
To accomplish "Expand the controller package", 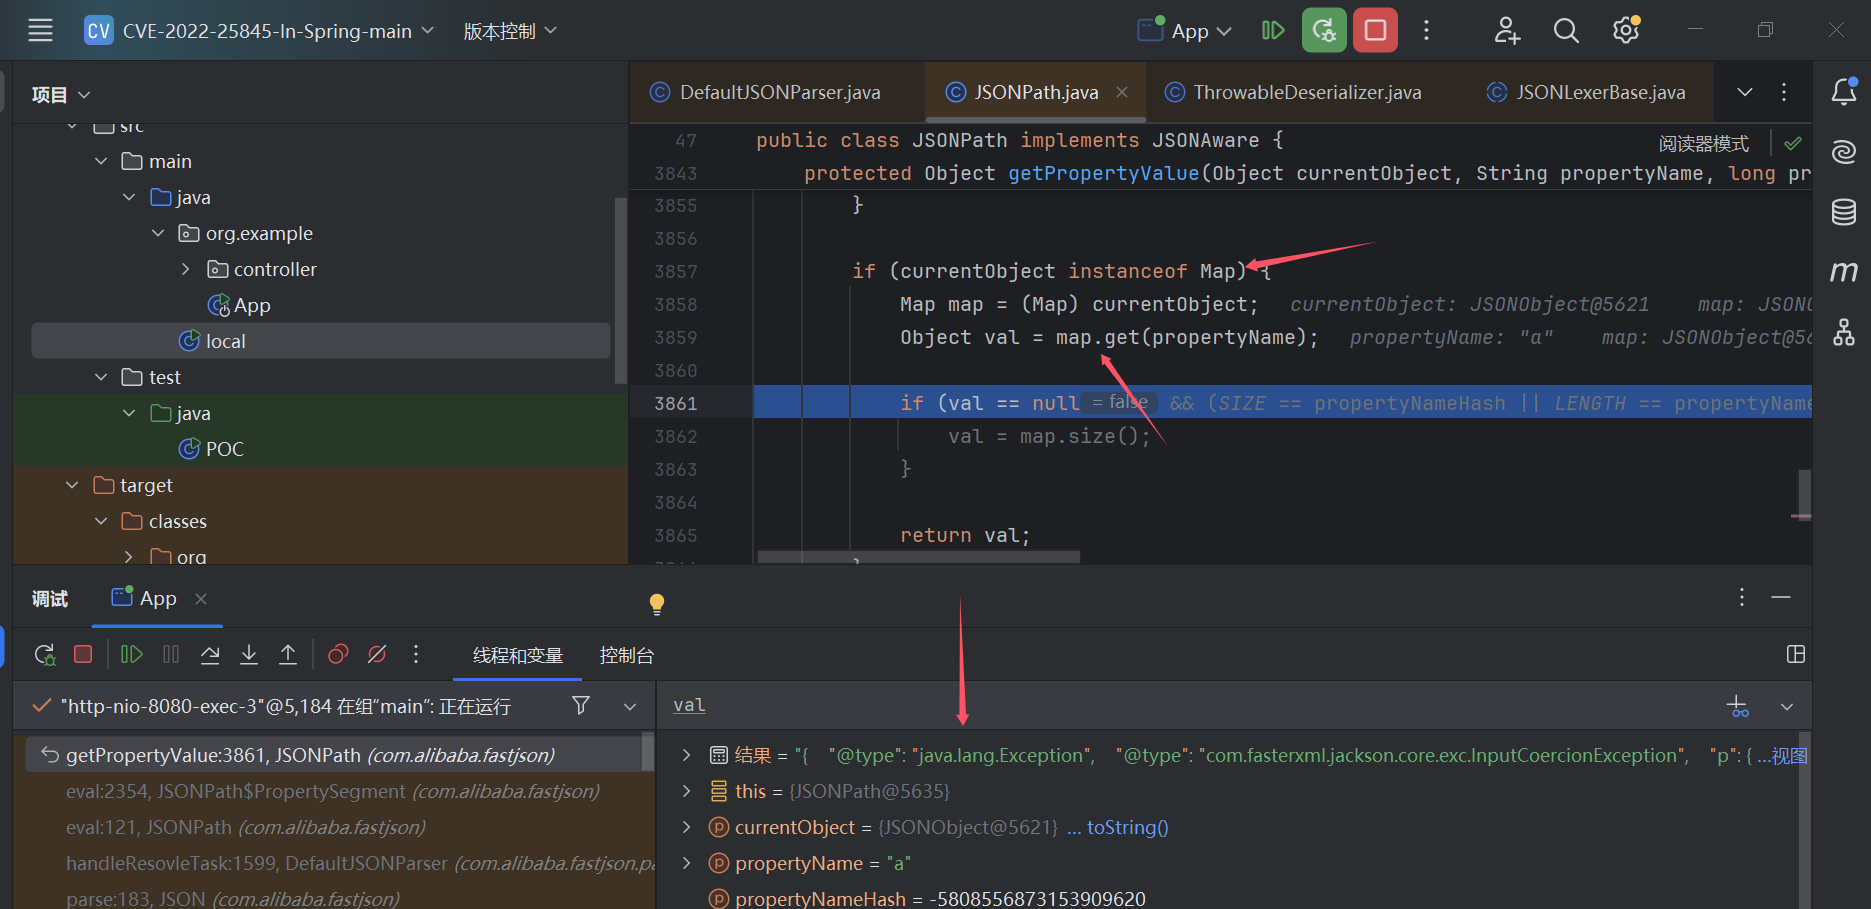I will [186, 269].
